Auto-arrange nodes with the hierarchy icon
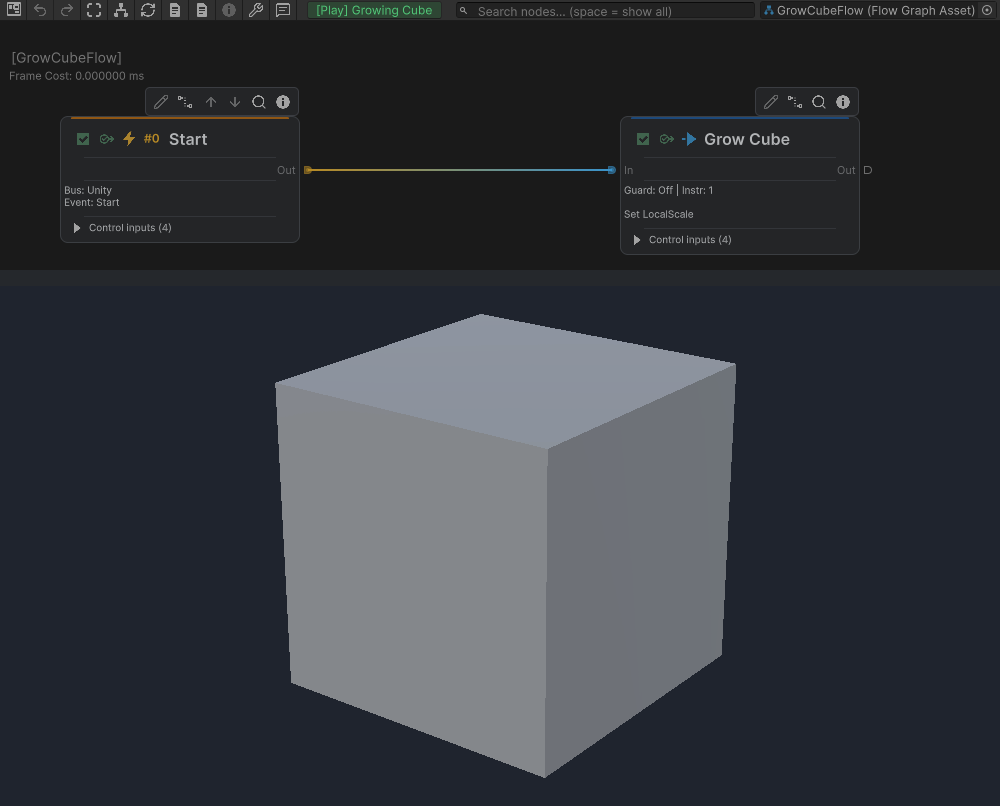1000x806 pixels. click(121, 10)
